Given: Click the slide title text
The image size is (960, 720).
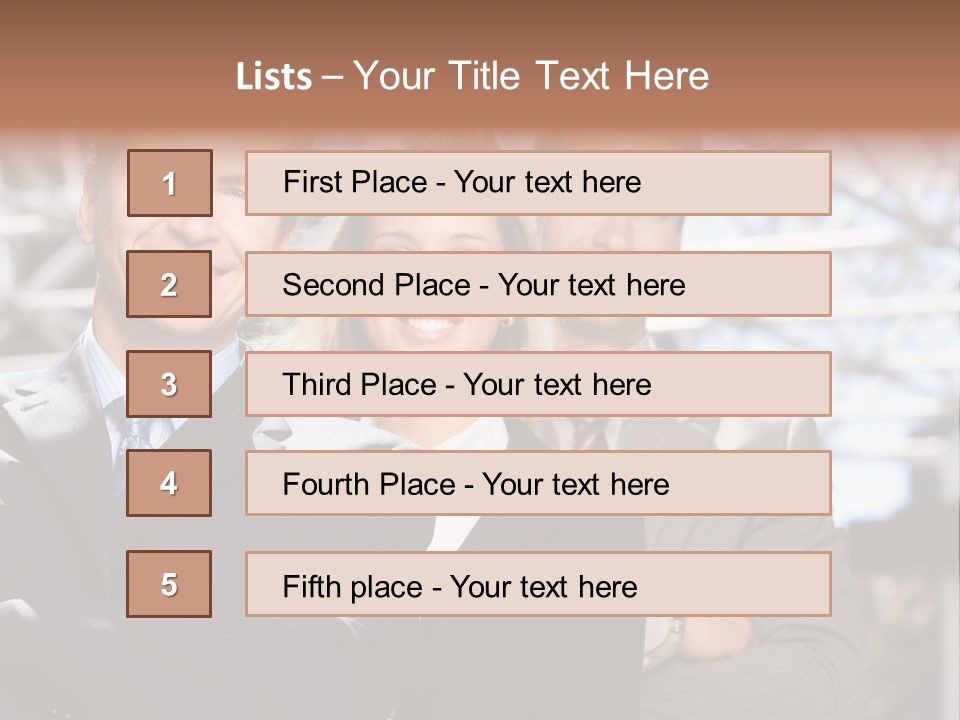Looking at the screenshot, I should coord(473,76).
